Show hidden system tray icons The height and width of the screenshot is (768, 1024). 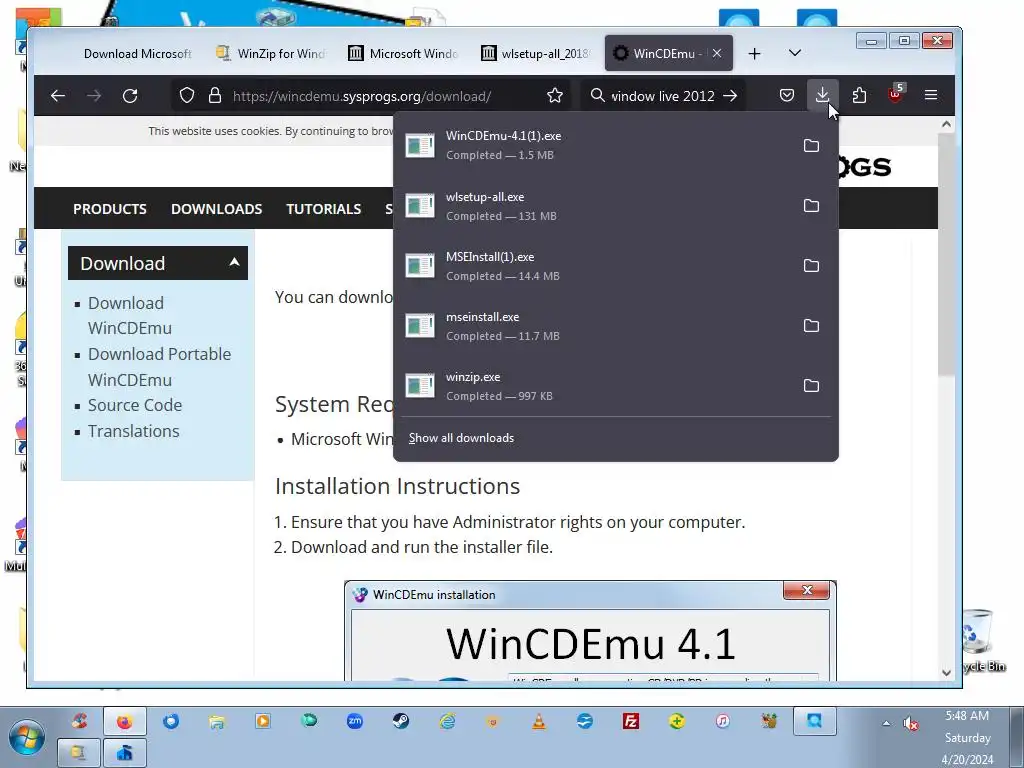[x=886, y=723]
